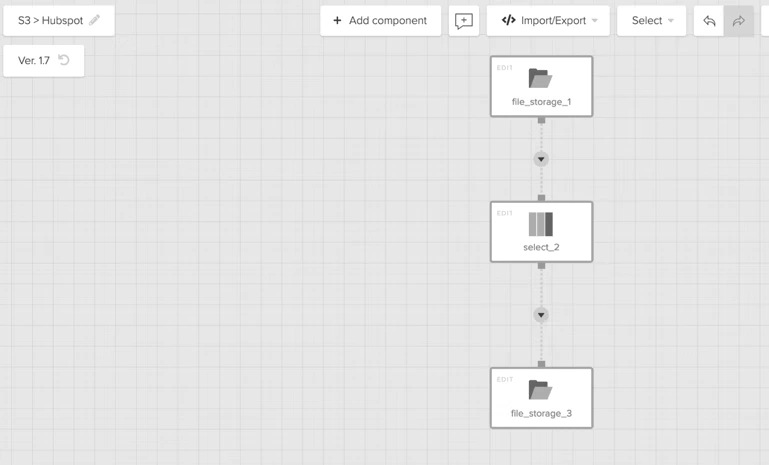Click the output port under select_2

[541, 266]
